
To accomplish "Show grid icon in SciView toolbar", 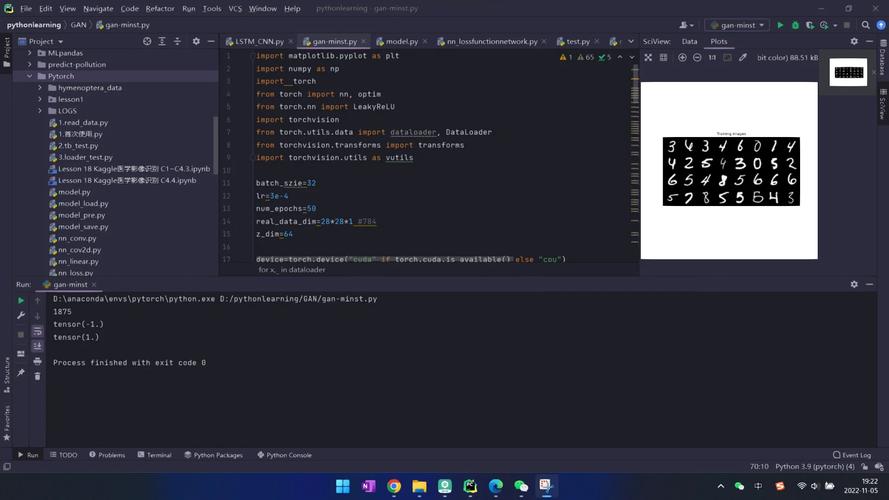I will 663,57.
